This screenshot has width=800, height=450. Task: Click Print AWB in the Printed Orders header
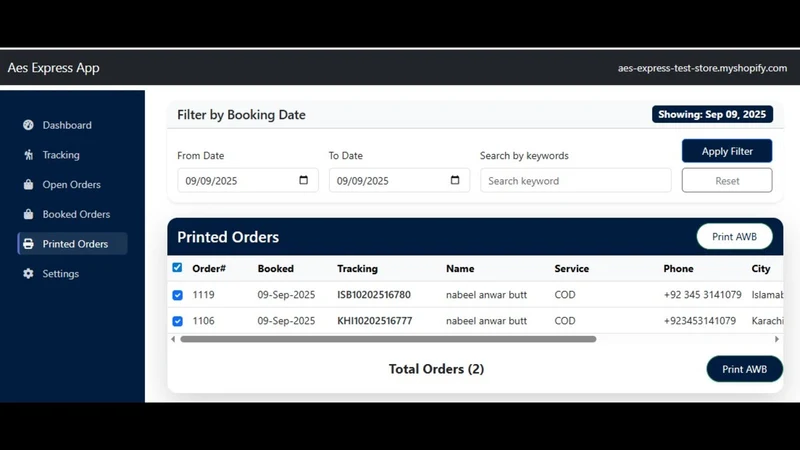click(734, 237)
